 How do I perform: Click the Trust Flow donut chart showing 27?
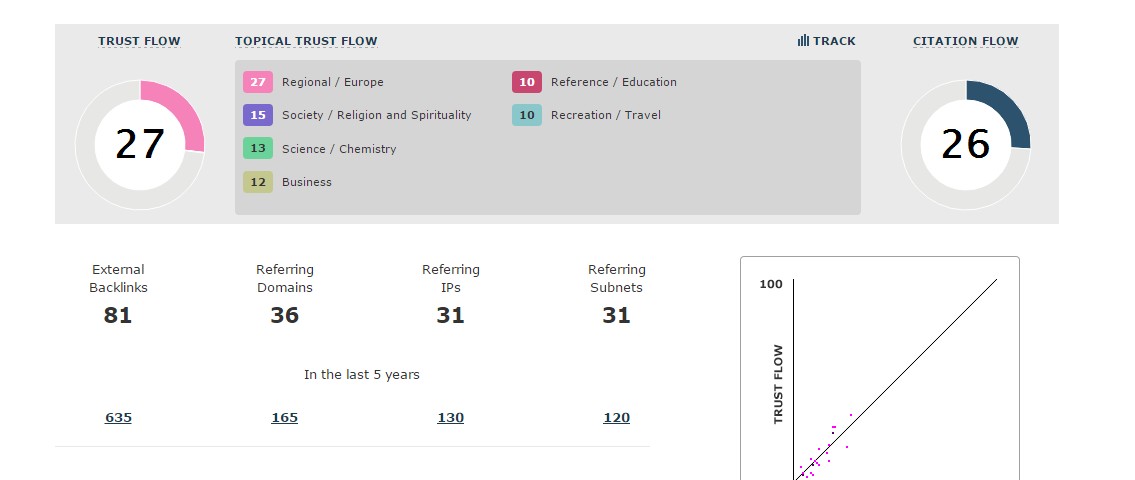140,145
